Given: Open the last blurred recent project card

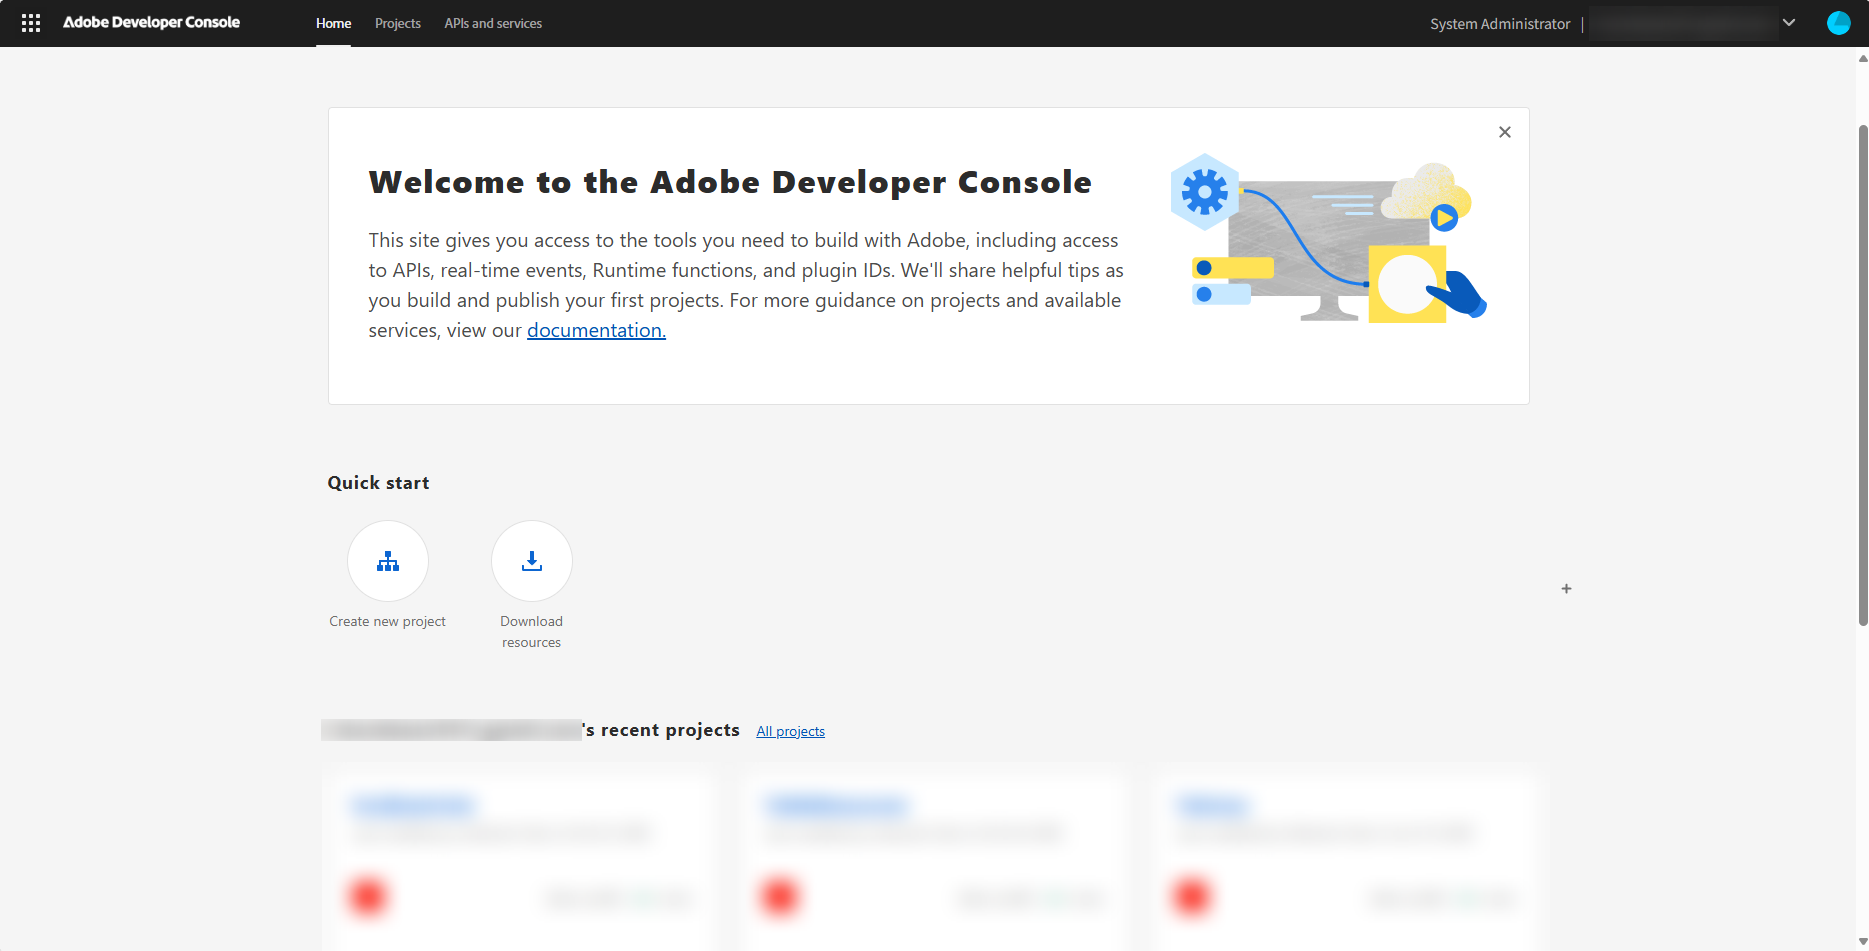Looking at the screenshot, I should tap(1346, 860).
